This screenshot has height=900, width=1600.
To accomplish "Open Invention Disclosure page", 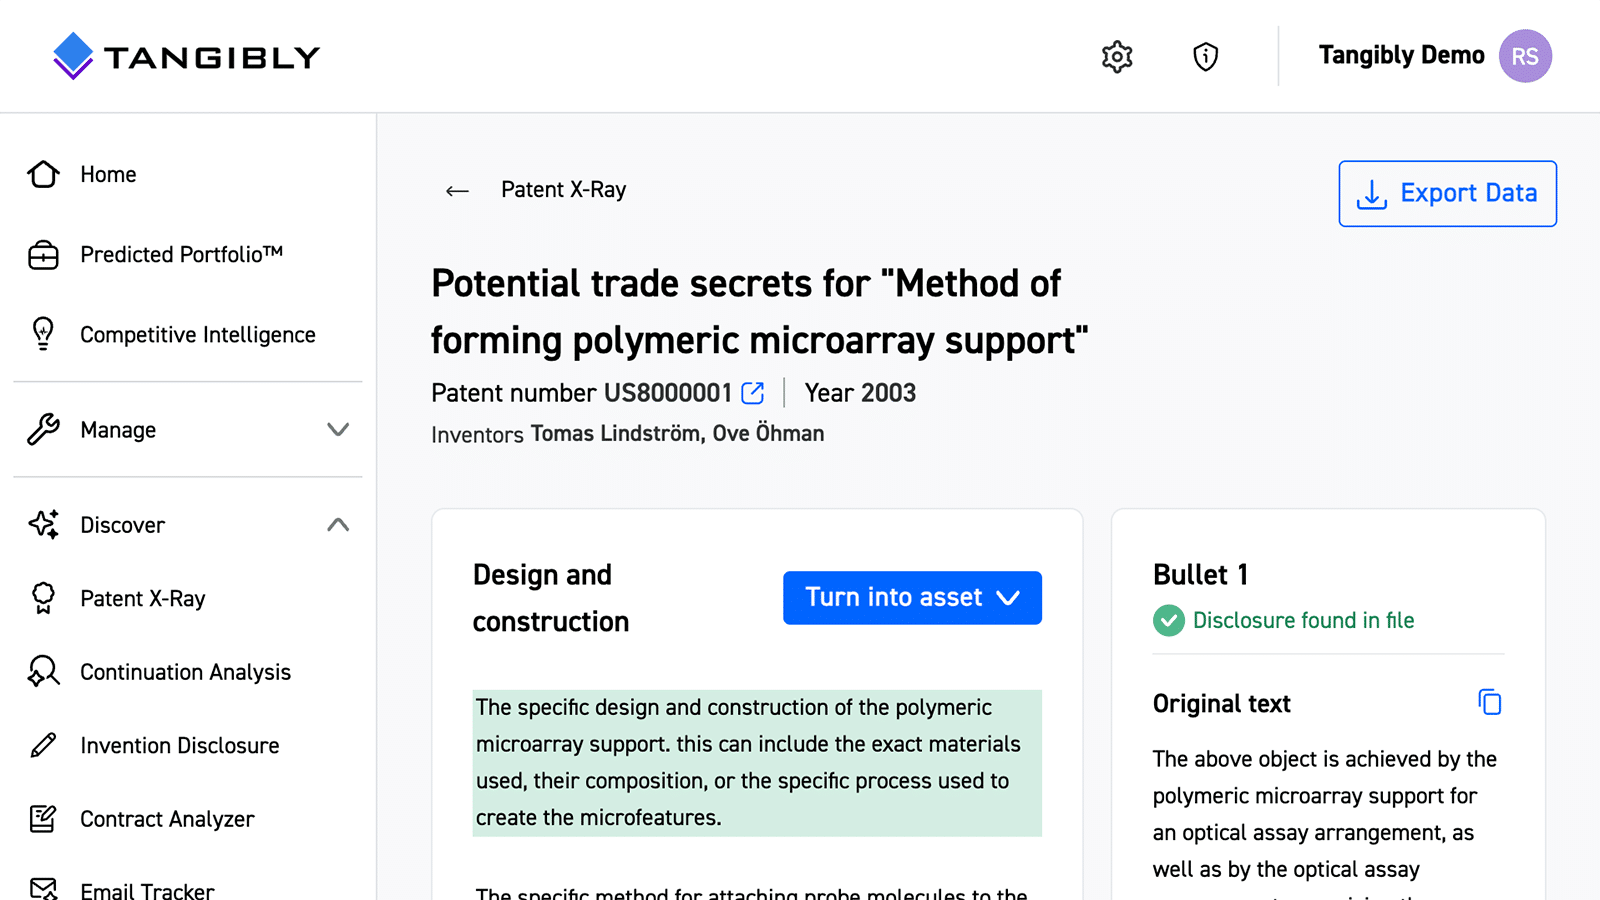I will pyautogui.click(x=179, y=746).
